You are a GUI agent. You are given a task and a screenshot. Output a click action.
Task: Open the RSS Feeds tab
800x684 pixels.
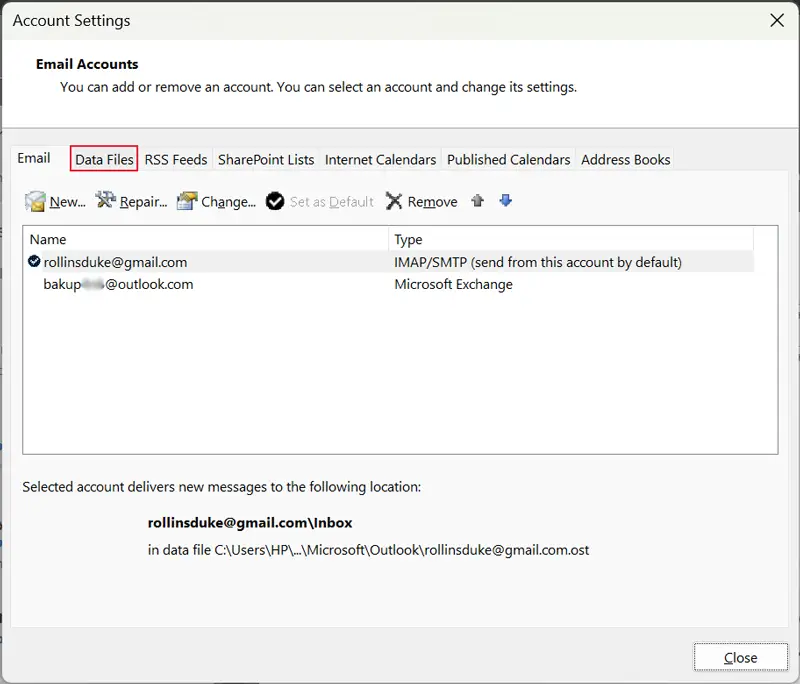pyautogui.click(x=176, y=159)
